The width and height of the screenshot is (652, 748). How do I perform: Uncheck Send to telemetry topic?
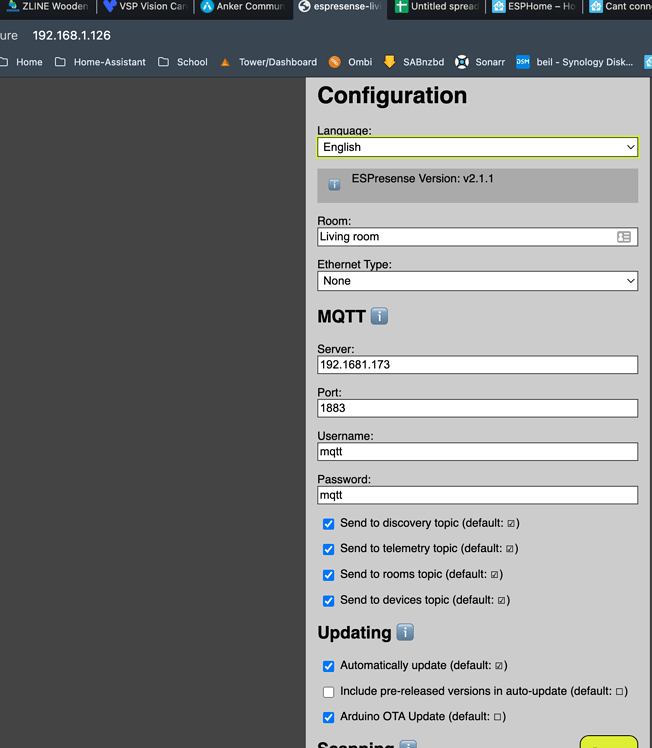coord(328,549)
